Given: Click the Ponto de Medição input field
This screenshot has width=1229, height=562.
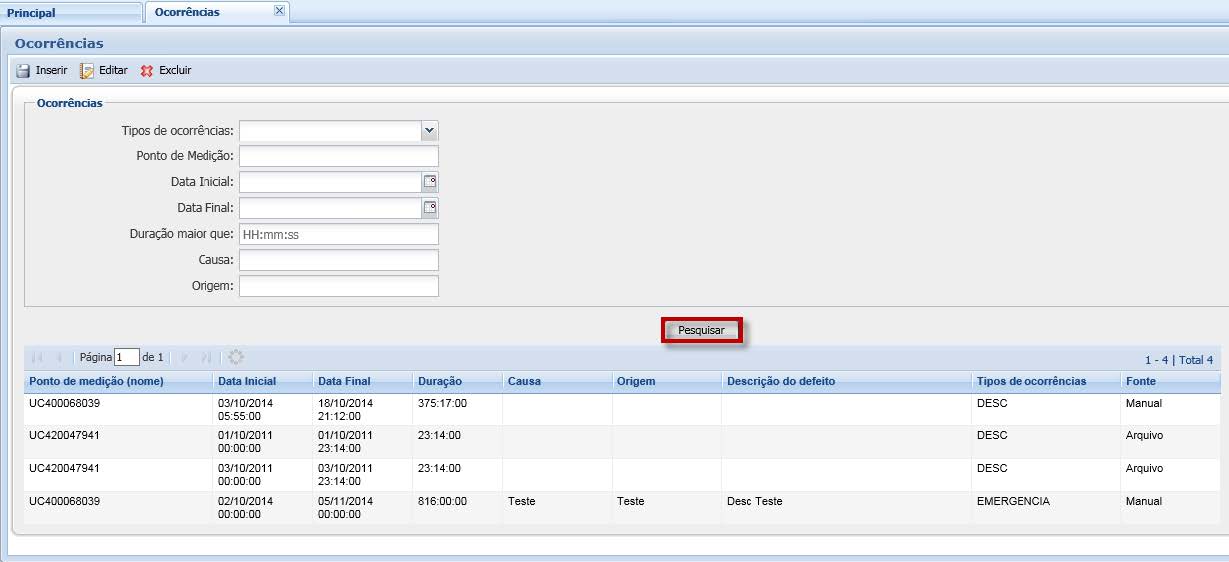Looking at the screenshot, I should tap(338, 156).
